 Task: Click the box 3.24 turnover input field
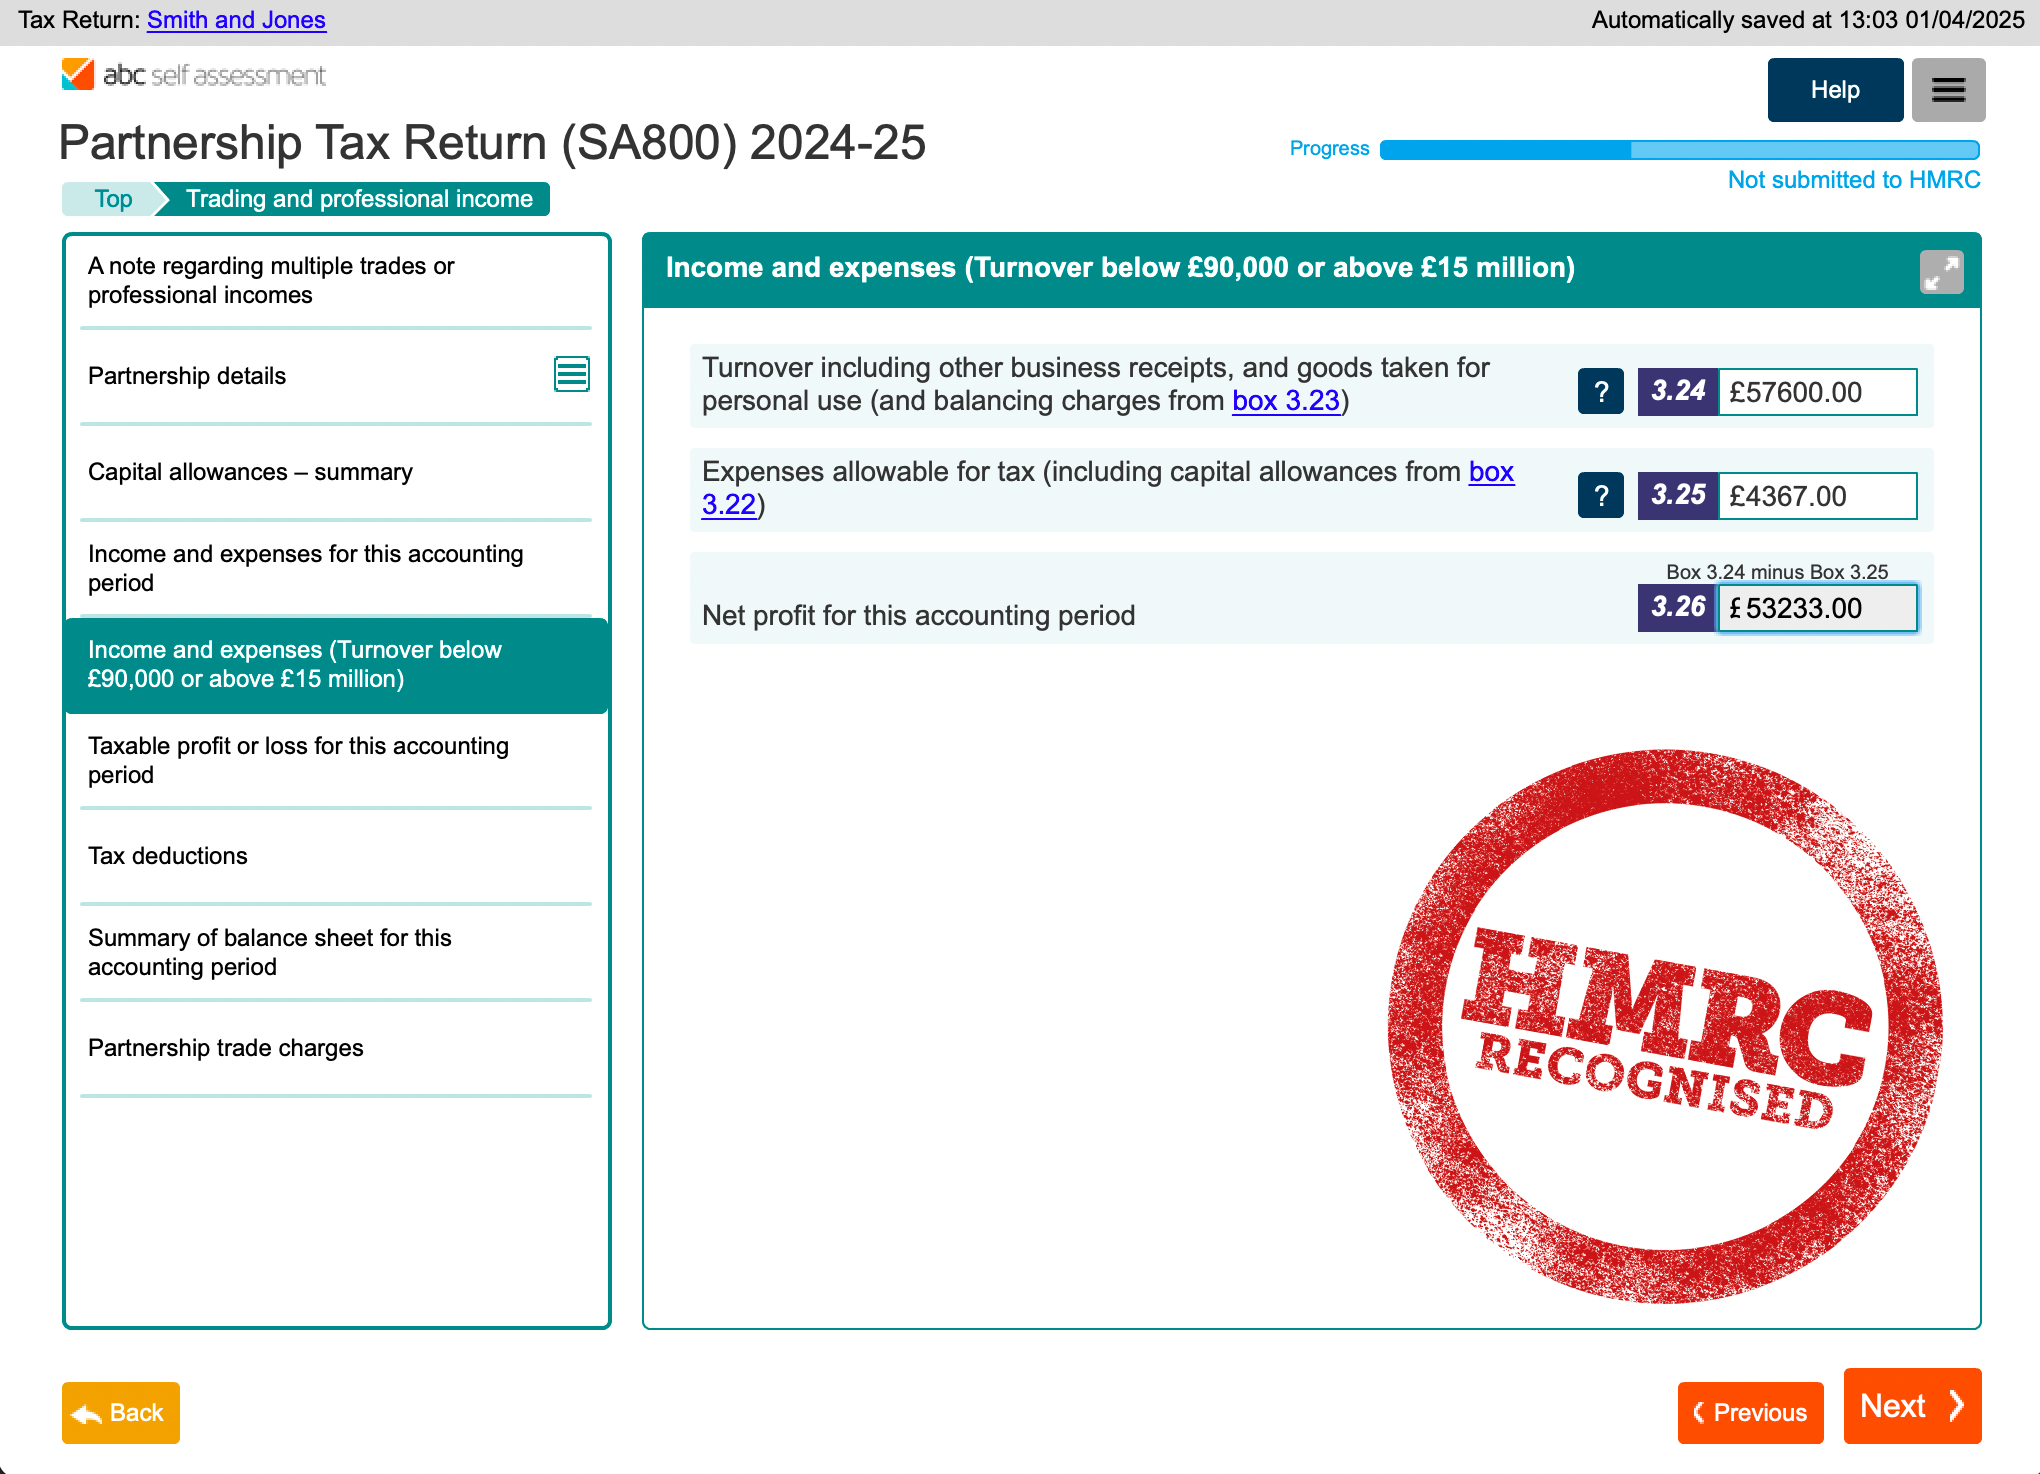point(1818,392)
